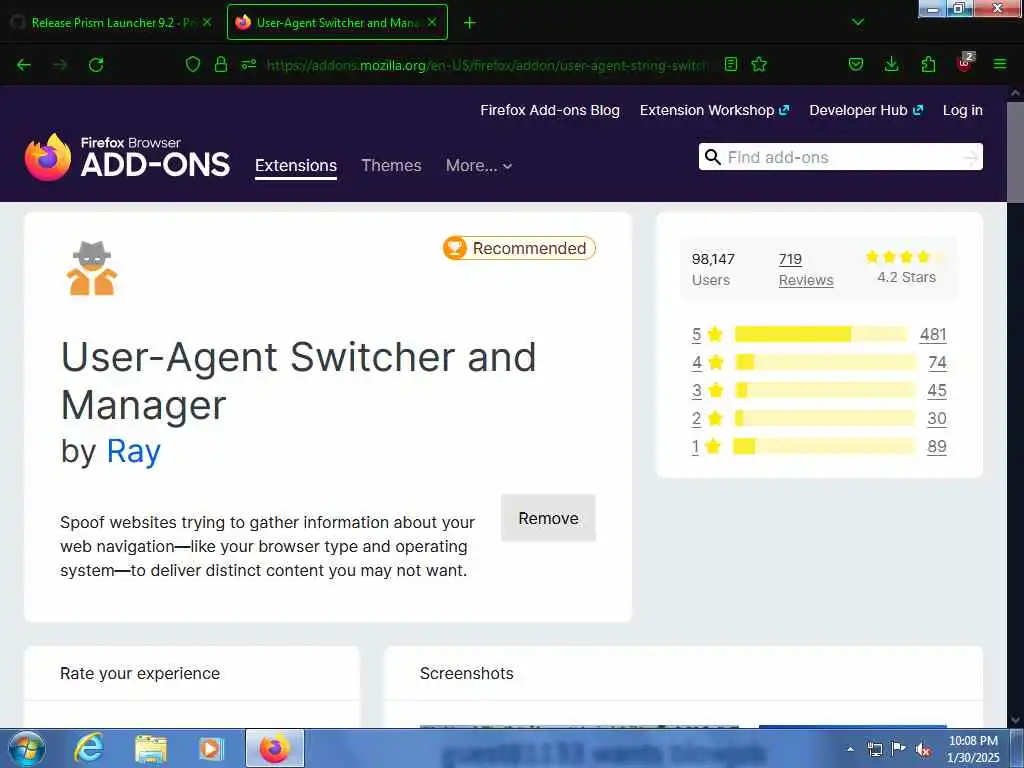The image size is (1024, 768).
Task: Open site permissions icon in address bar
Action: point(249,64)
